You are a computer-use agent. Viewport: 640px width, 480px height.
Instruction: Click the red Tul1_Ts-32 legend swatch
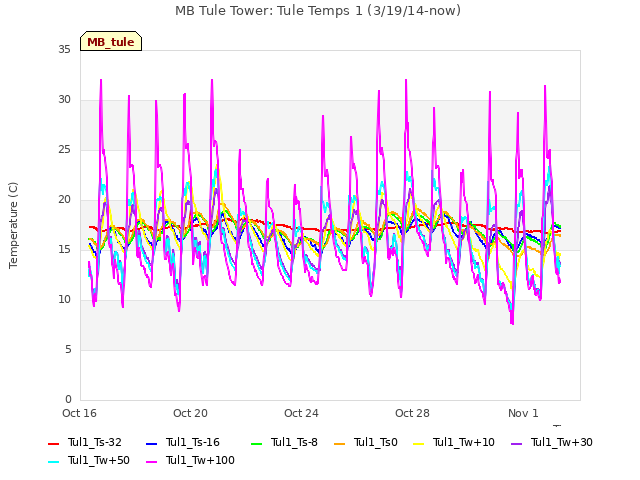point(53,444)
